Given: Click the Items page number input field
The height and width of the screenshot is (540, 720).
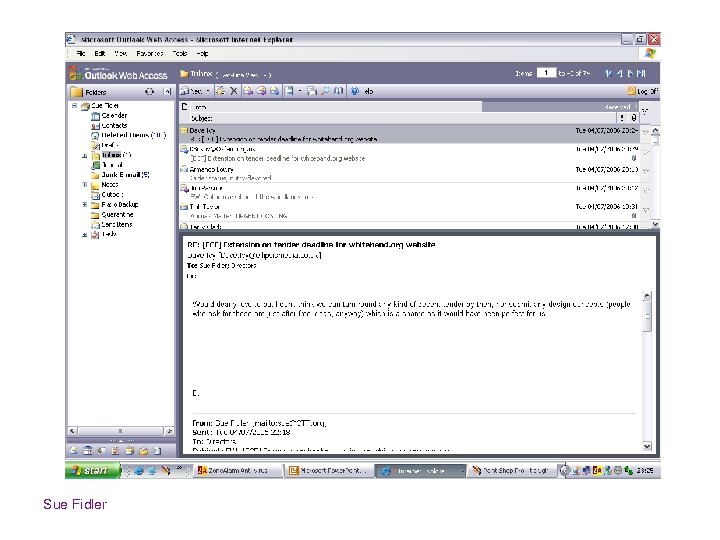Looking at the screenshot, I should pos(546,73).
